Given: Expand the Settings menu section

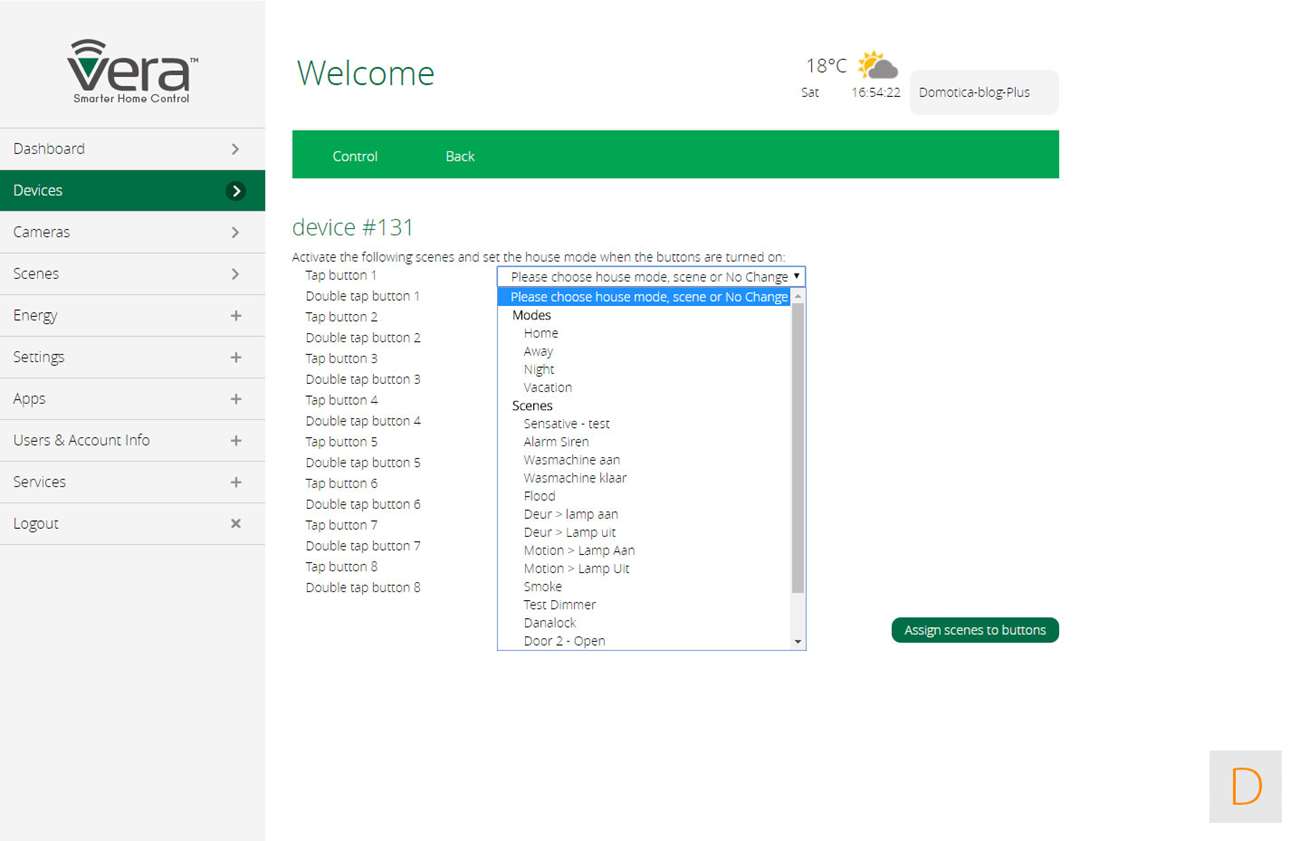Looking at the screenshot, I should coord(236,357).
